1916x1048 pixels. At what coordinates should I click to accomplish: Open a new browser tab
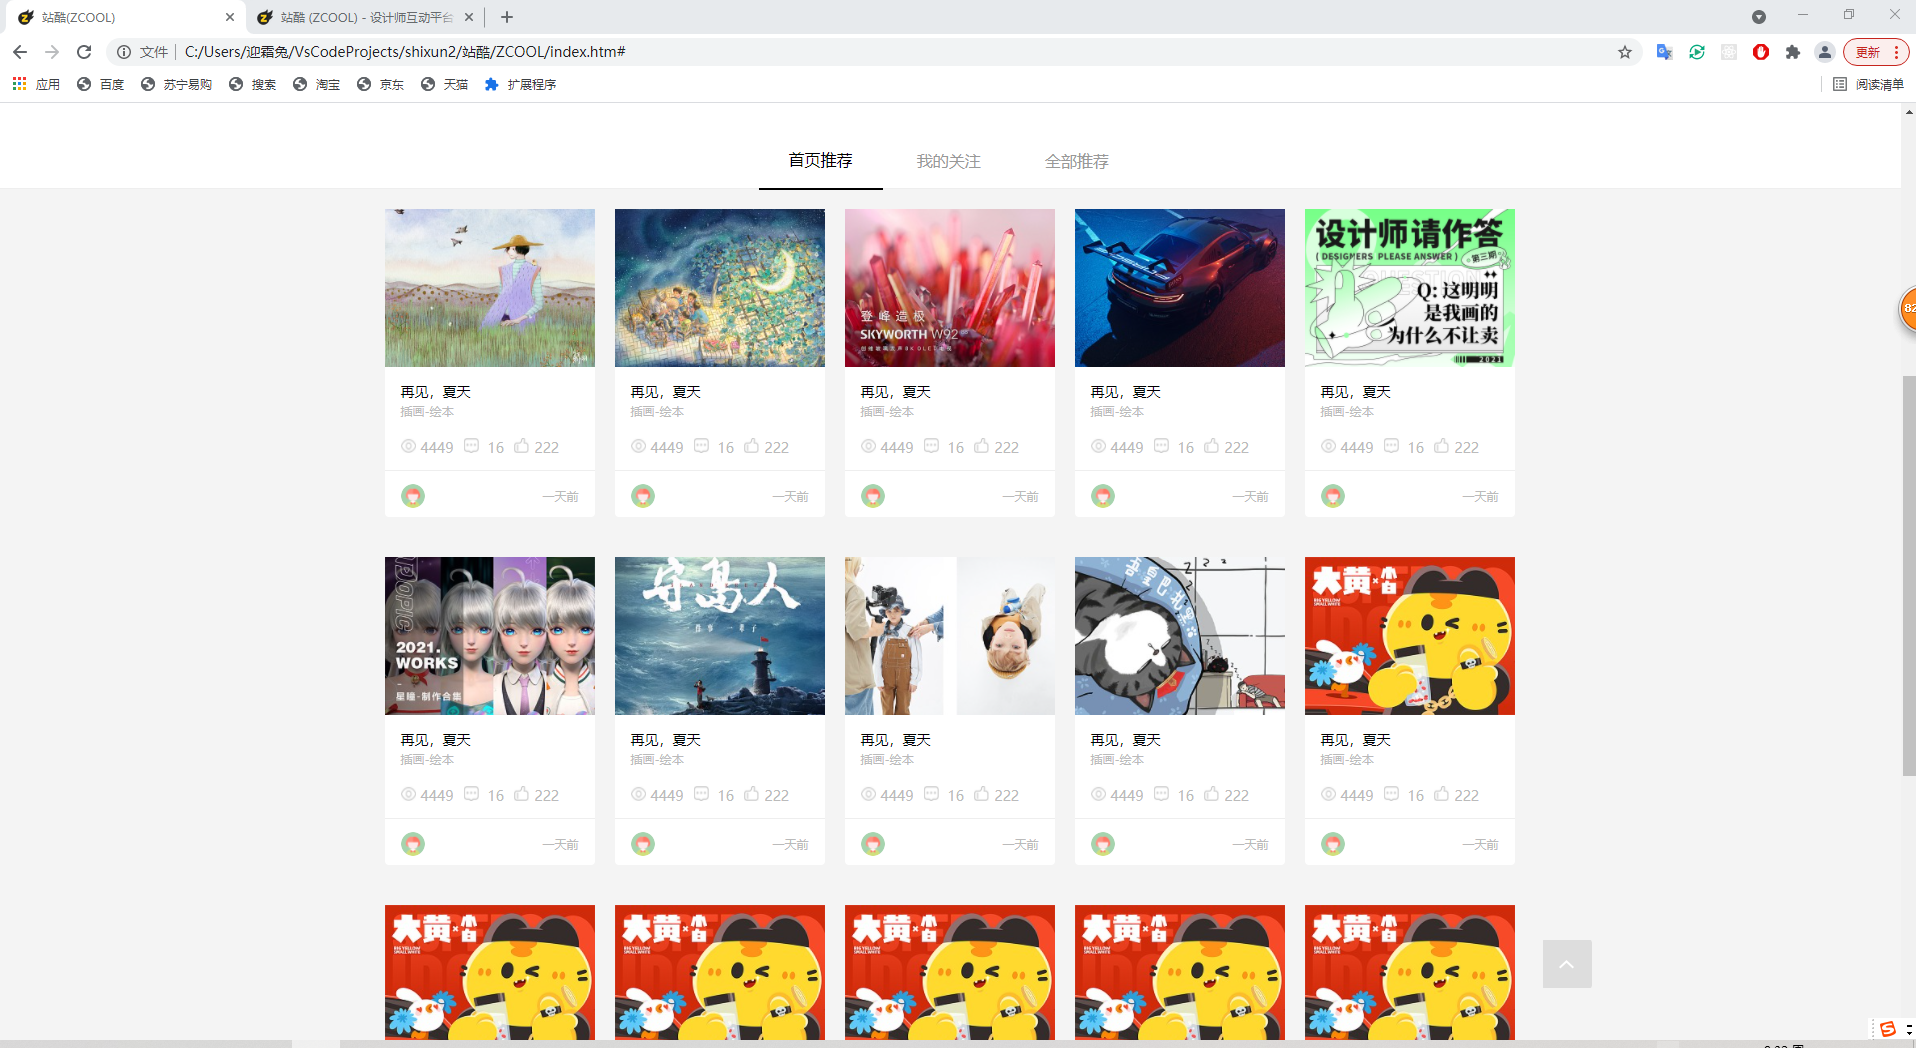click(507, 17)
